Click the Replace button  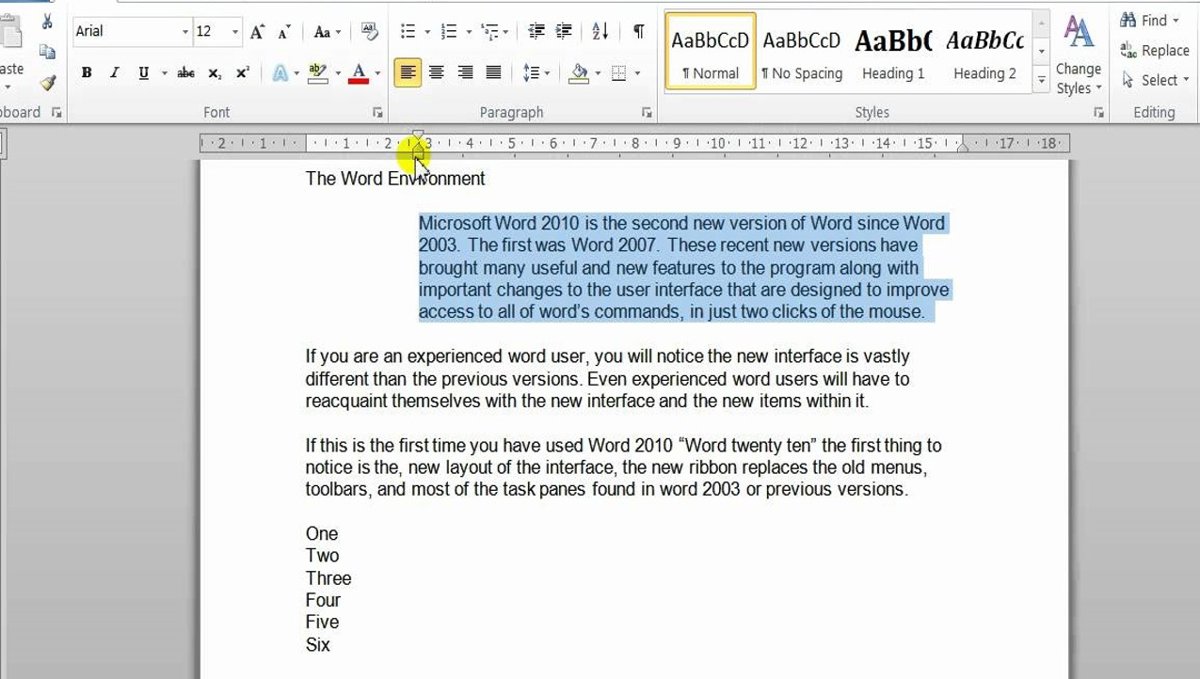tap(1155, 50)
